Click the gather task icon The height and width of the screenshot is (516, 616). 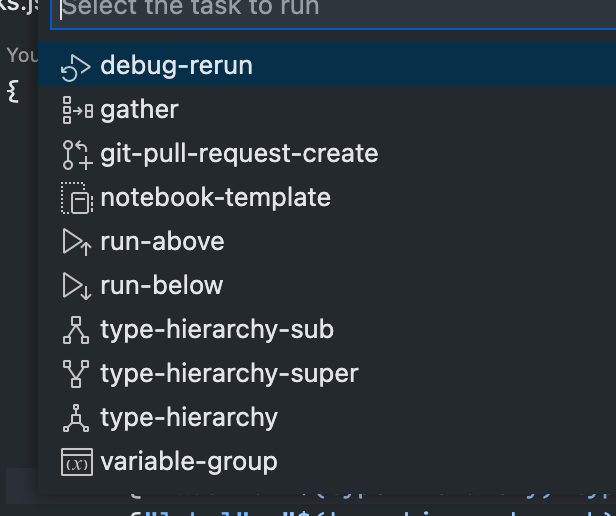(x=76, y=110)
